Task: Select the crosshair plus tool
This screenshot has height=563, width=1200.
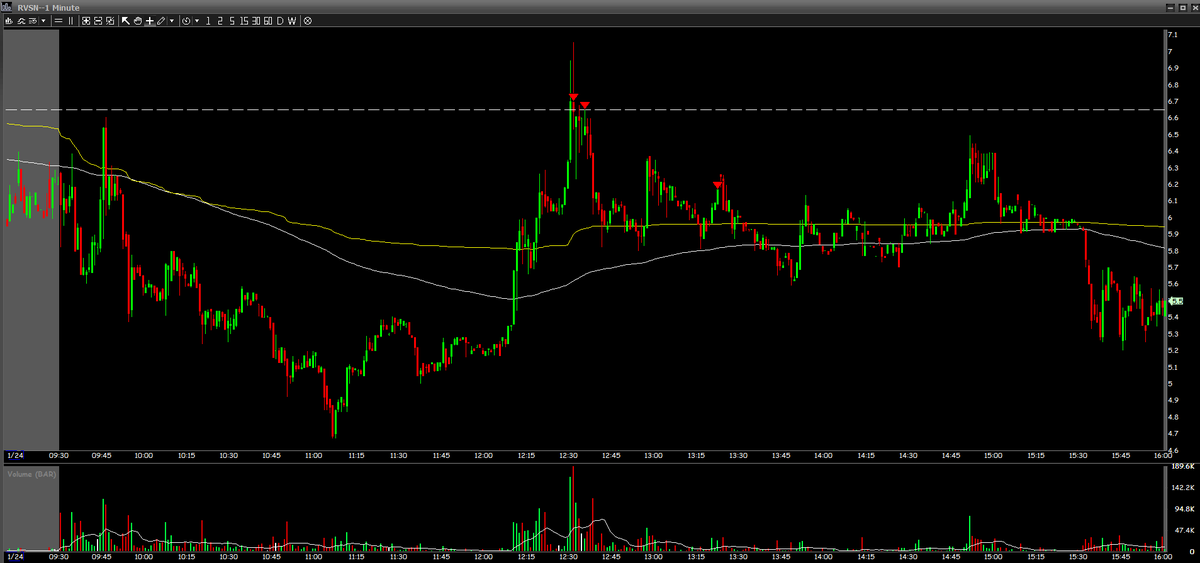Action: point(150,20)
